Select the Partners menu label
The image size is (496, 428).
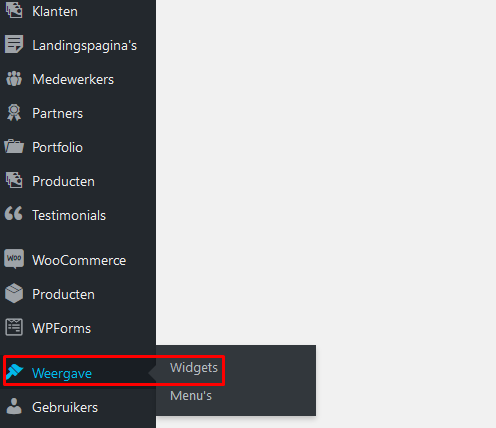pyautogui.click(x=57, y=113)
